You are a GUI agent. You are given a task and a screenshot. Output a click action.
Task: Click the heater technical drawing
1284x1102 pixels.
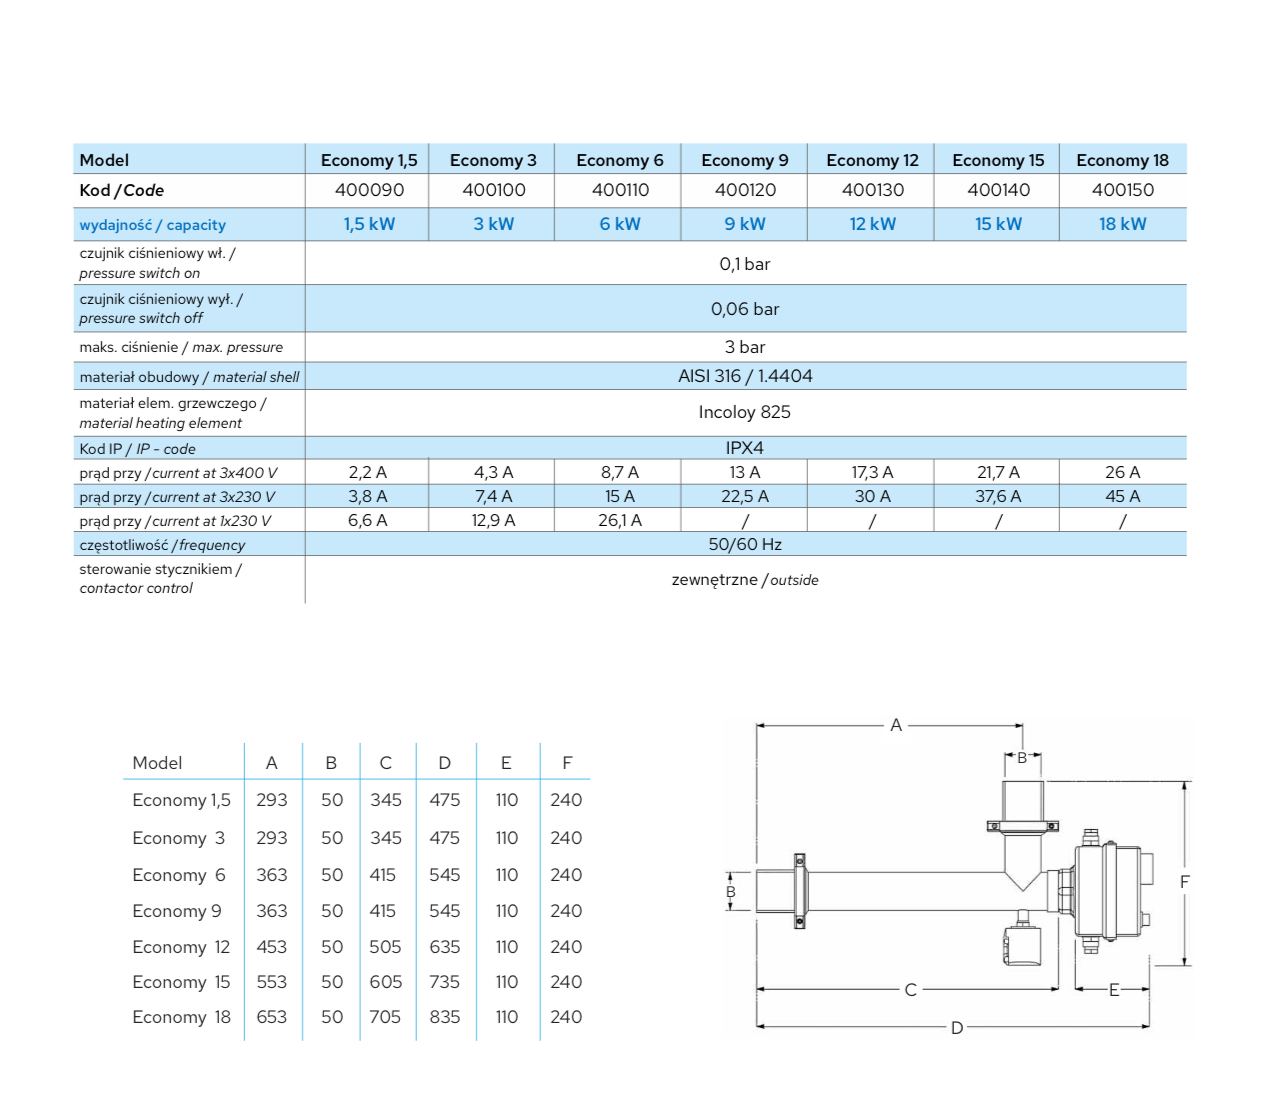coord(959,877)
